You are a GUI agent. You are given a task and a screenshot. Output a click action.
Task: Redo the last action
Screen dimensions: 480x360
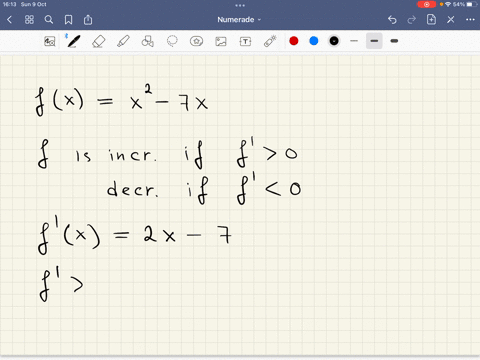click(412, 20)
